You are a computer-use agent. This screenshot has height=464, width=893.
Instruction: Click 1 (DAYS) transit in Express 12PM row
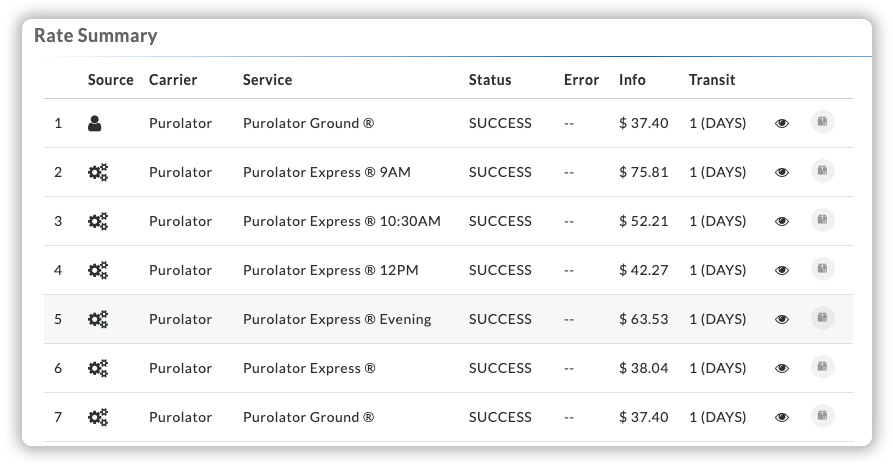pyautogui.click(x=718, y=270)
